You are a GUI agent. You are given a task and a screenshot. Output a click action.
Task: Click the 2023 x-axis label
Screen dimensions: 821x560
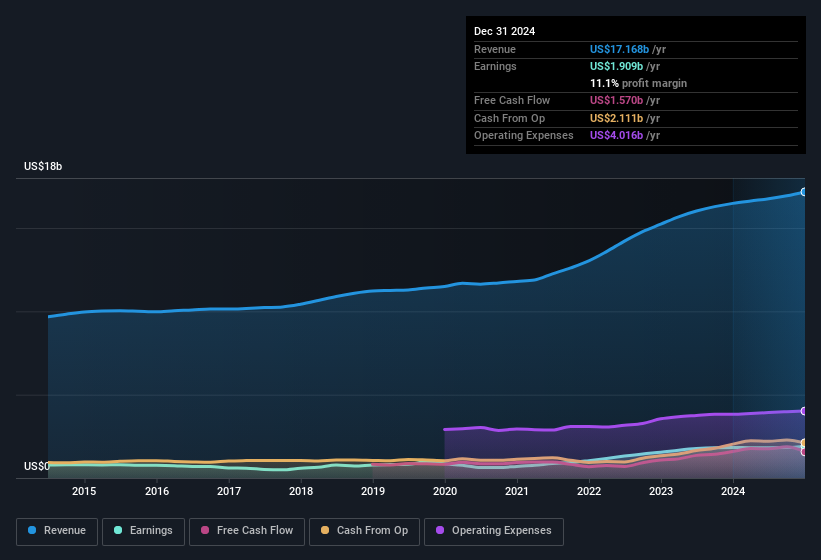click(661, 491)
